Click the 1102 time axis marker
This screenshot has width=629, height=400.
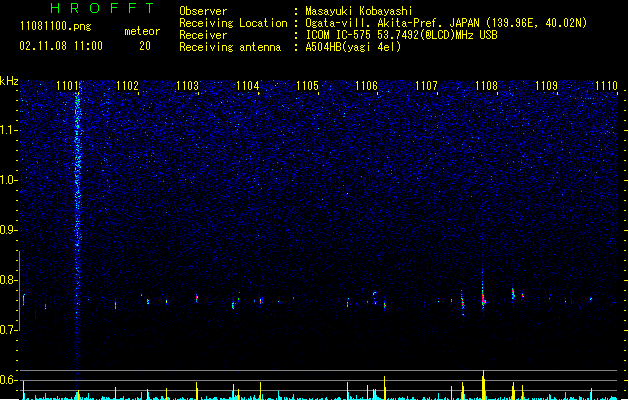(127, 86)
